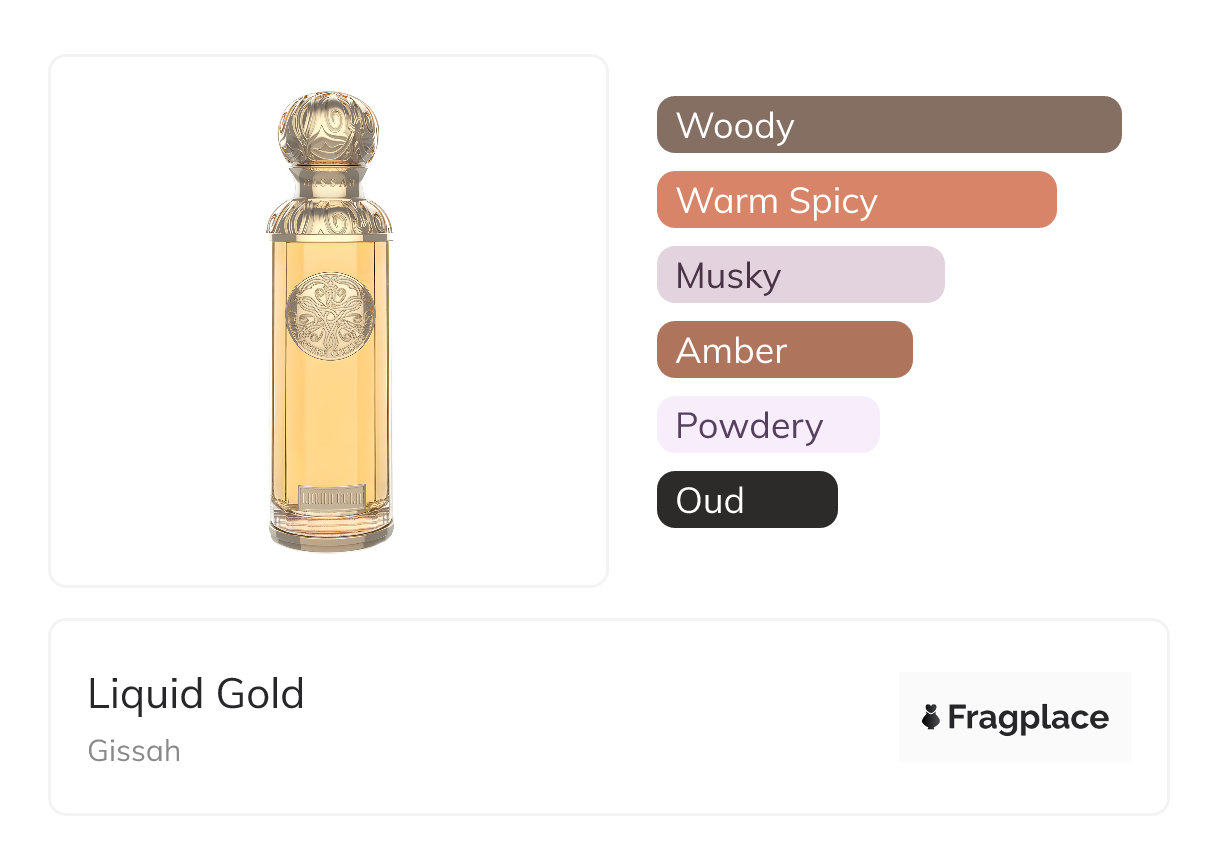Select the Woody accord bar
1218x864 pixels.
click(888, 125)
